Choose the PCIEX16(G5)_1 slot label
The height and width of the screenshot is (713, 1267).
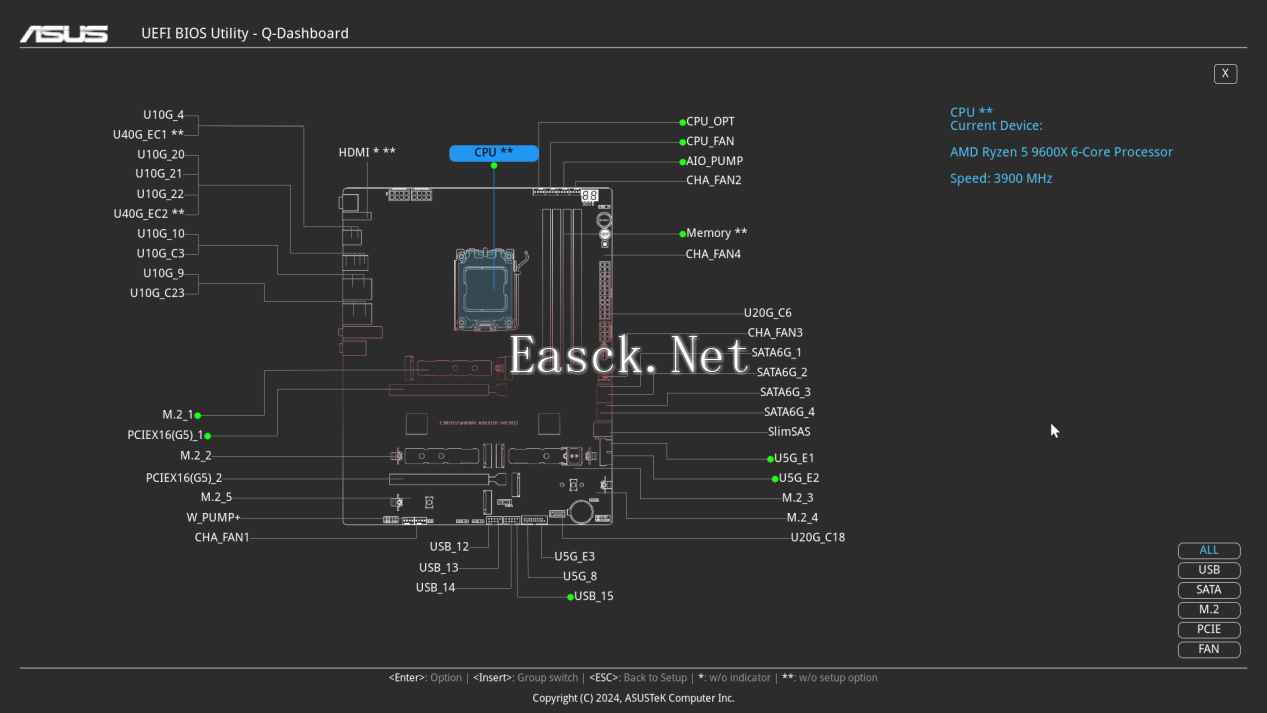[x=165, y=436]
